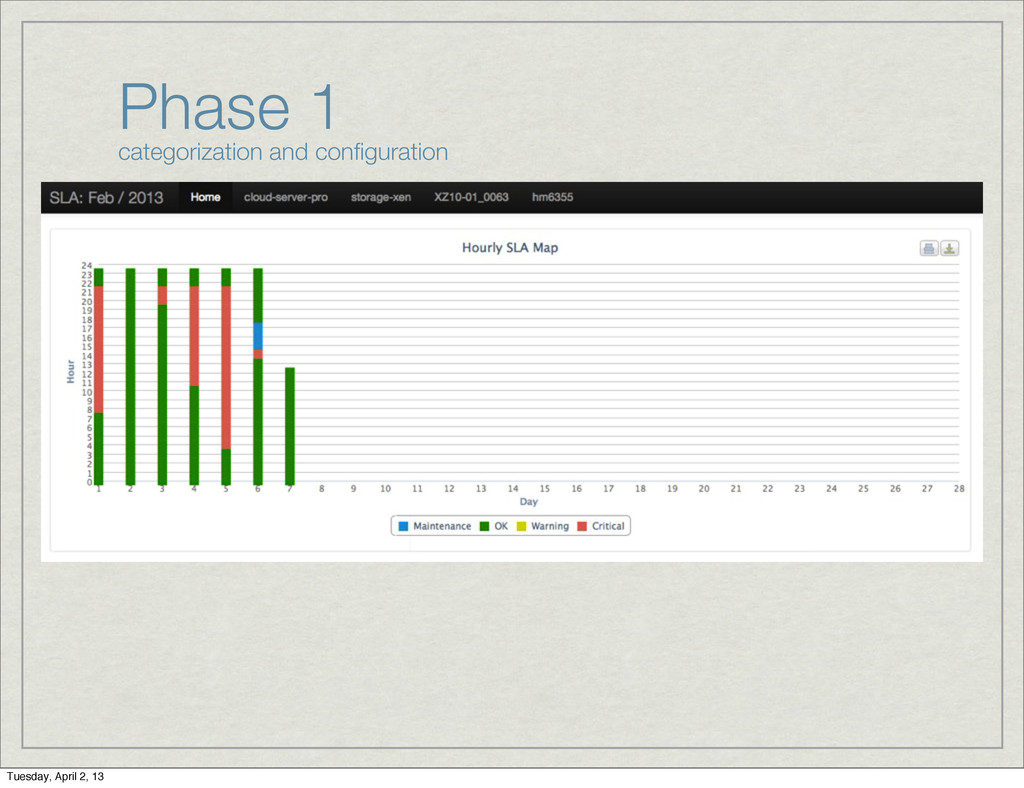
Task: Click the download chart icon
Action: pyautogui.click(x=950, y=248)
